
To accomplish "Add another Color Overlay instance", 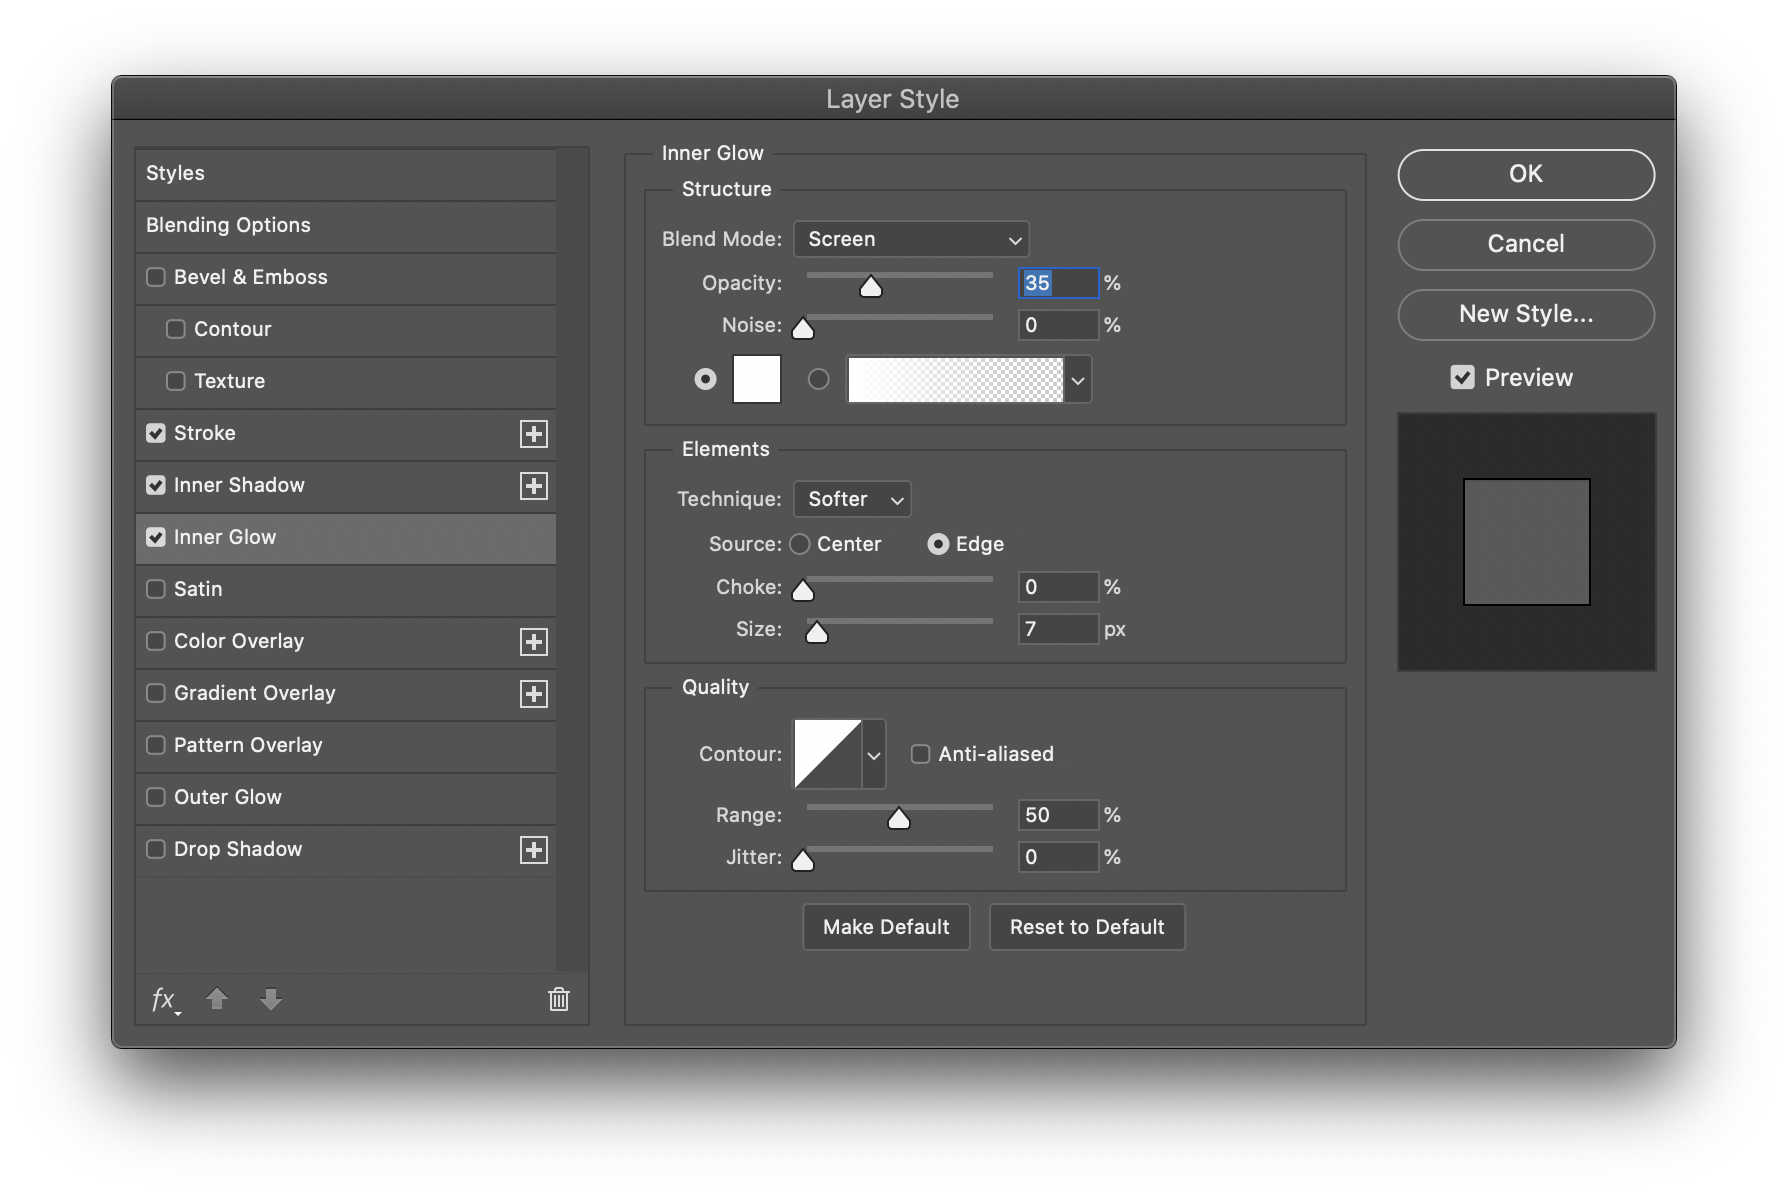I will (x=535, y=641).
